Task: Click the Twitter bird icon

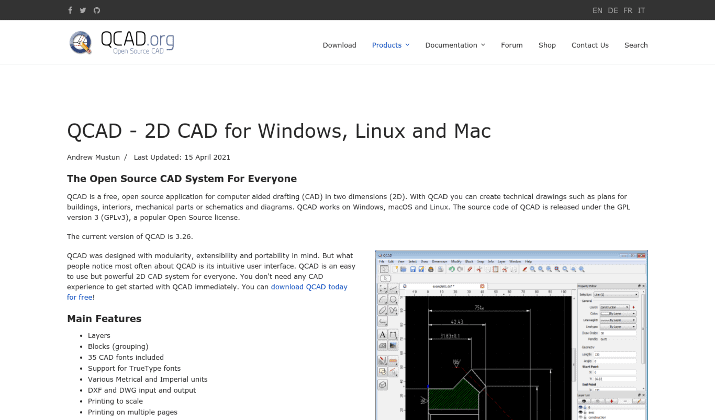Action: point(83,10)
